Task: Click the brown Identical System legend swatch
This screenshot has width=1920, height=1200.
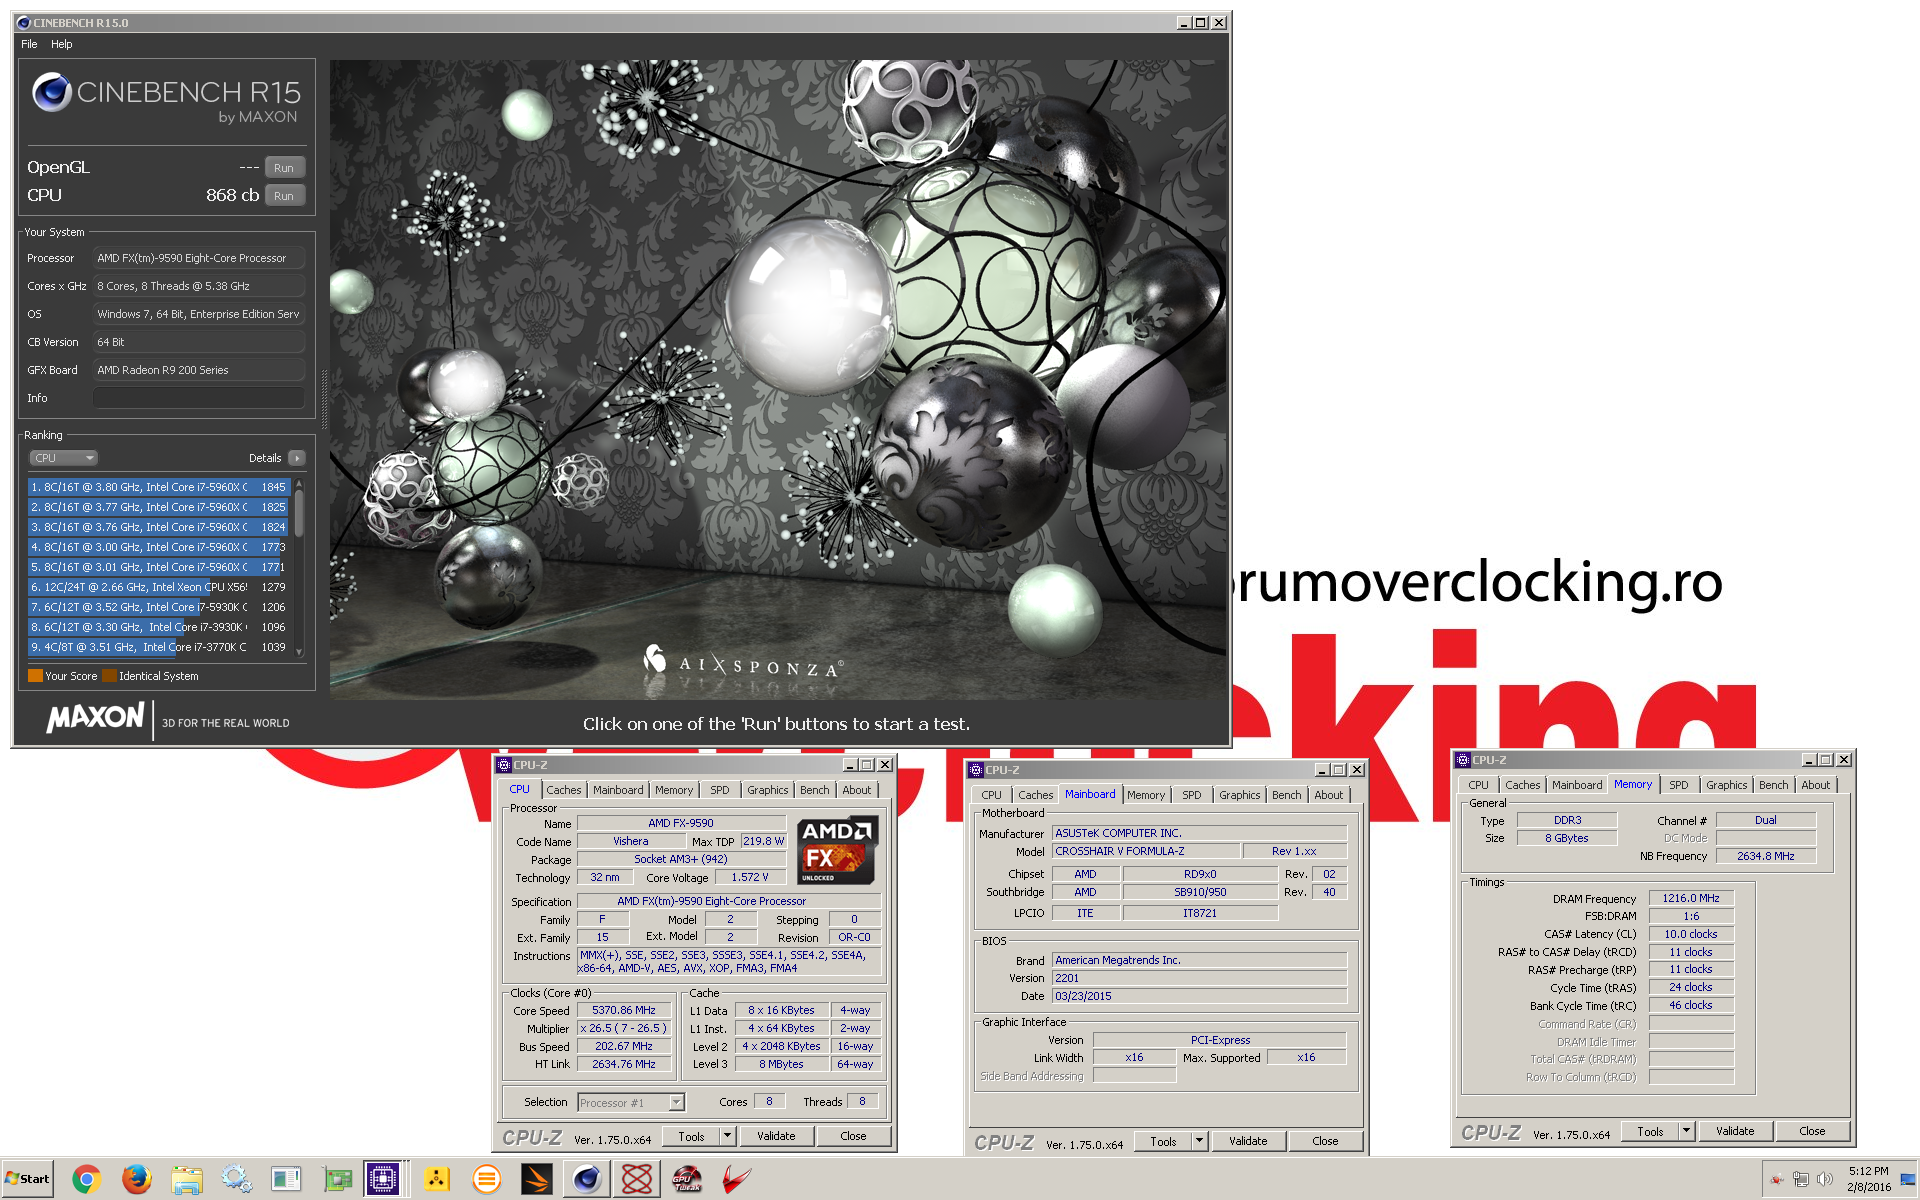Action: tap(109, 676)
